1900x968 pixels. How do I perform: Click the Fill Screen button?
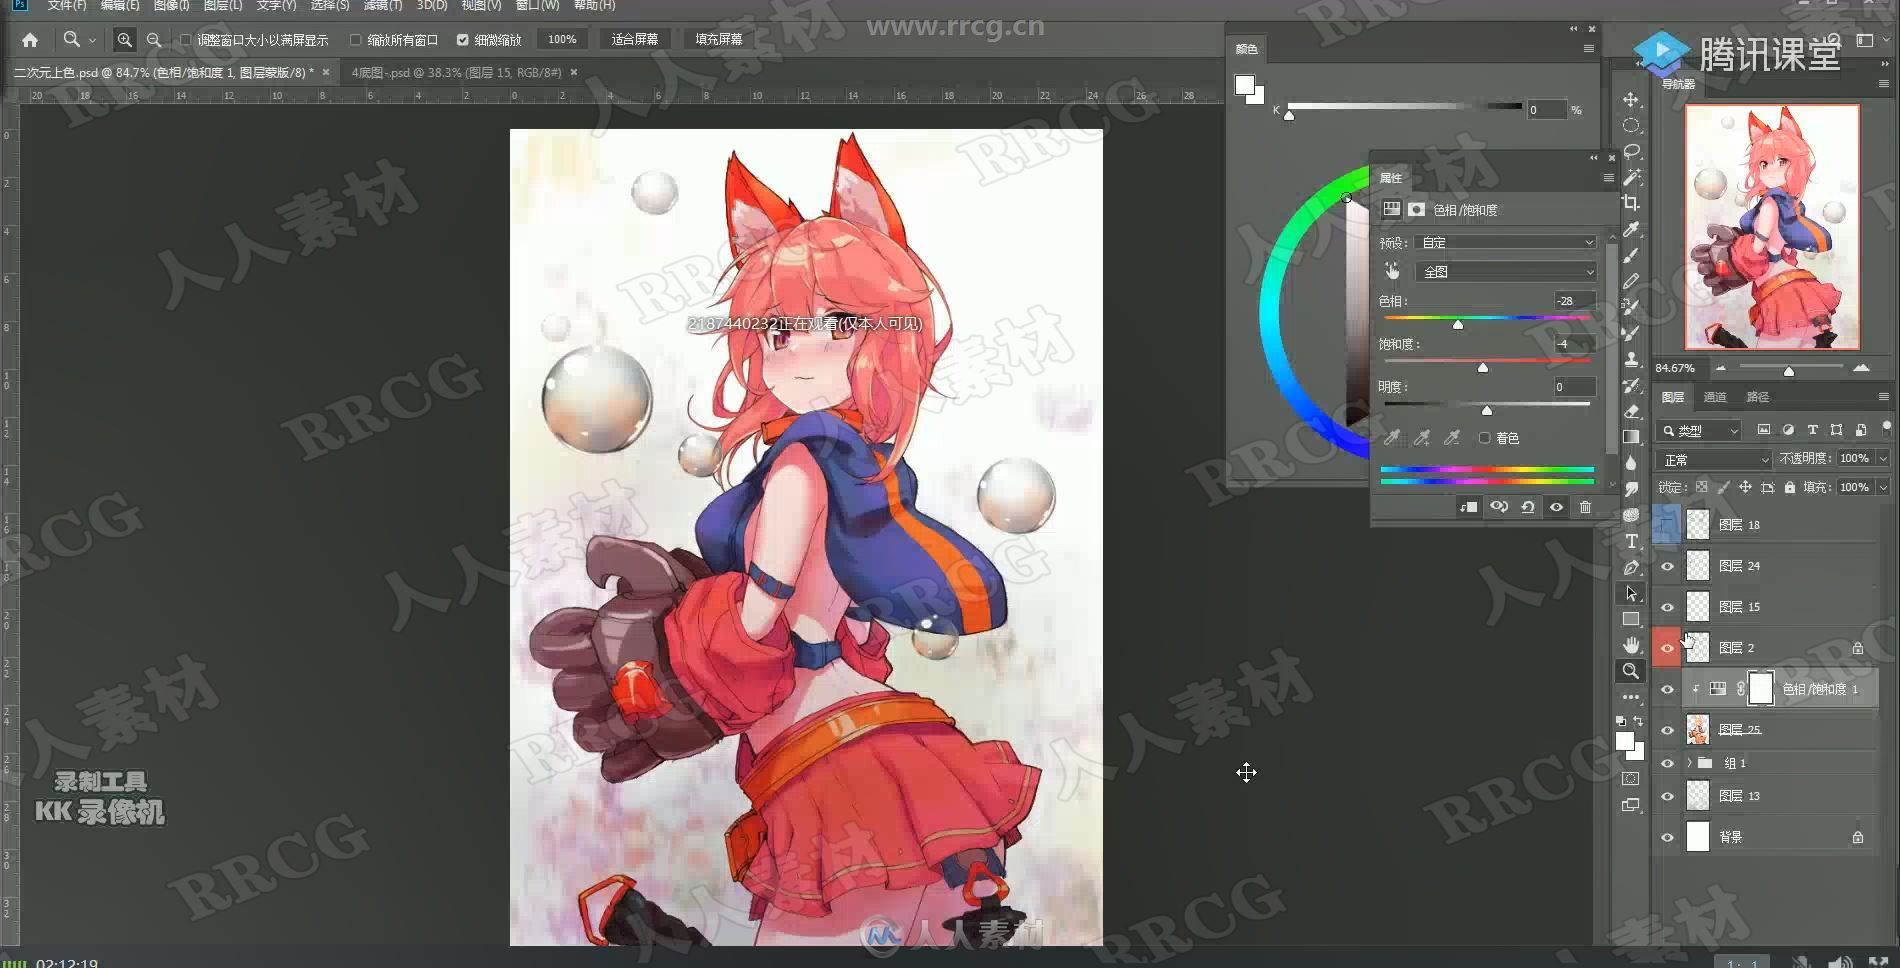pyautogui.click(x=719, y=40)
